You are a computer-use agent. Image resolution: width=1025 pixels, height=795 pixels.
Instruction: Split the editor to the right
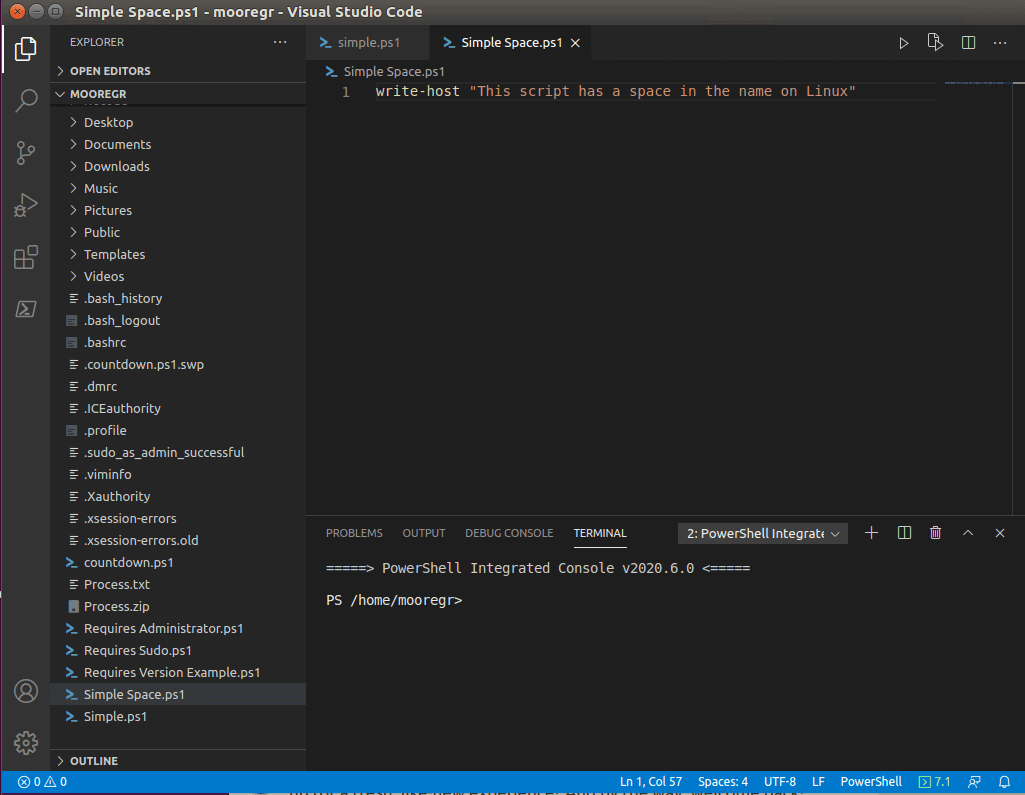tap(968, 42)
